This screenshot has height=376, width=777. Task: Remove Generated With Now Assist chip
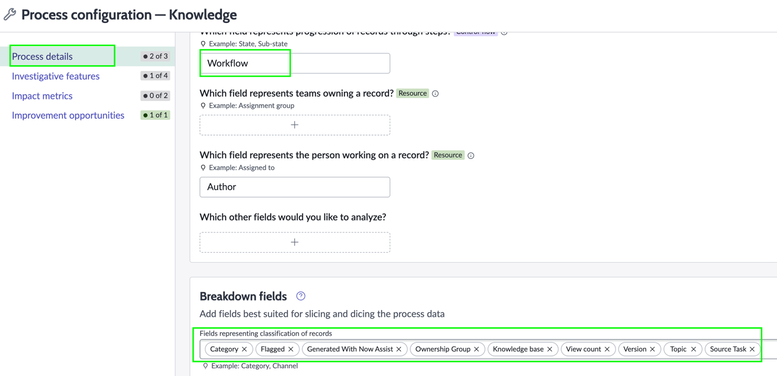(398, 349)
